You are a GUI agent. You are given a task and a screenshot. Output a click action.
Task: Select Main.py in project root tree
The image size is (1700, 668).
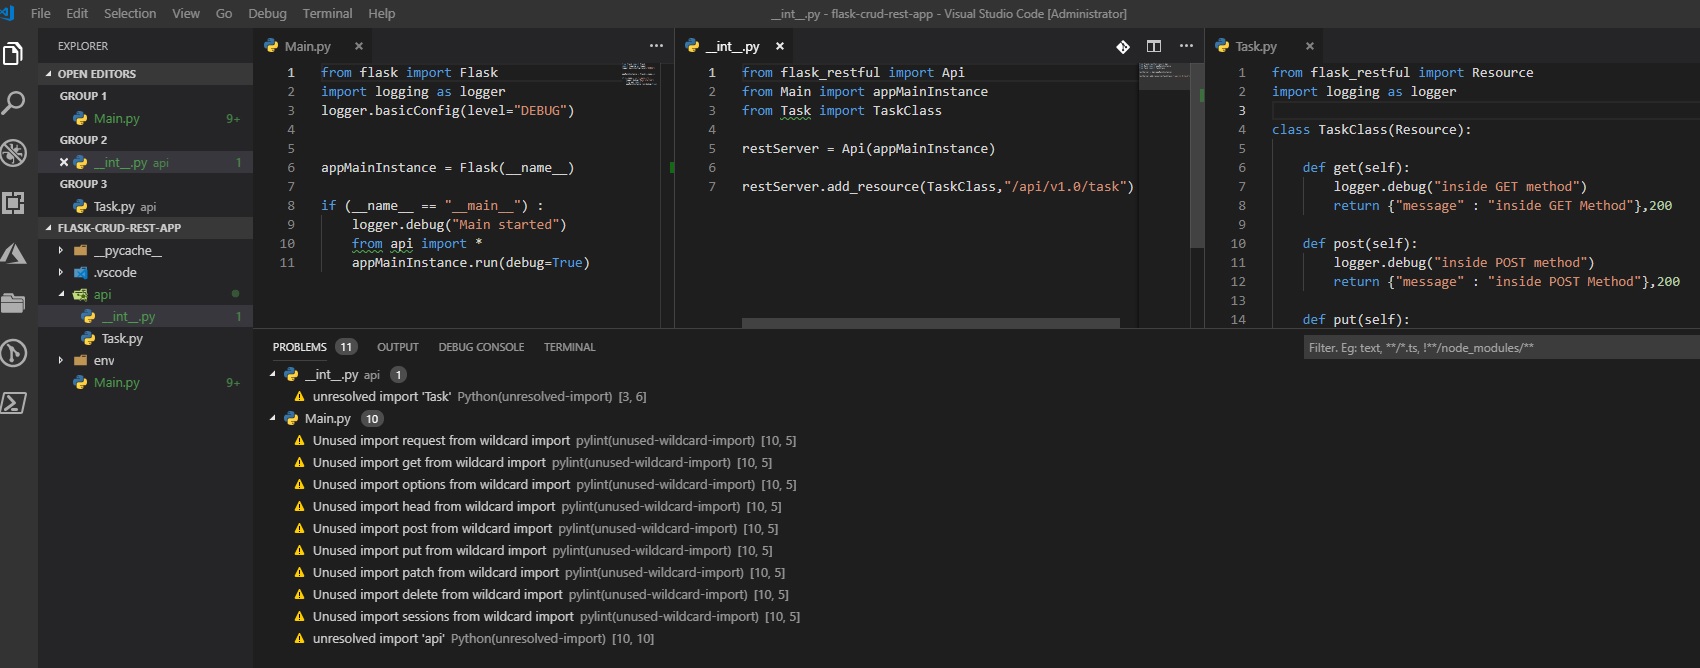pyautogui.click(x=145, y=382)
